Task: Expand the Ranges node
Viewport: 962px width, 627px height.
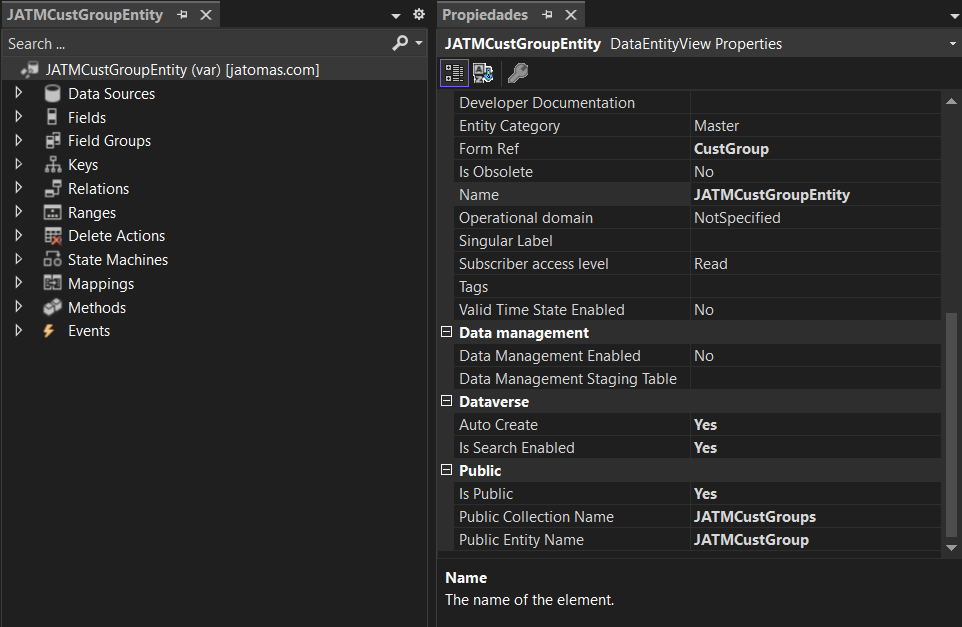Action: (18, 212)
